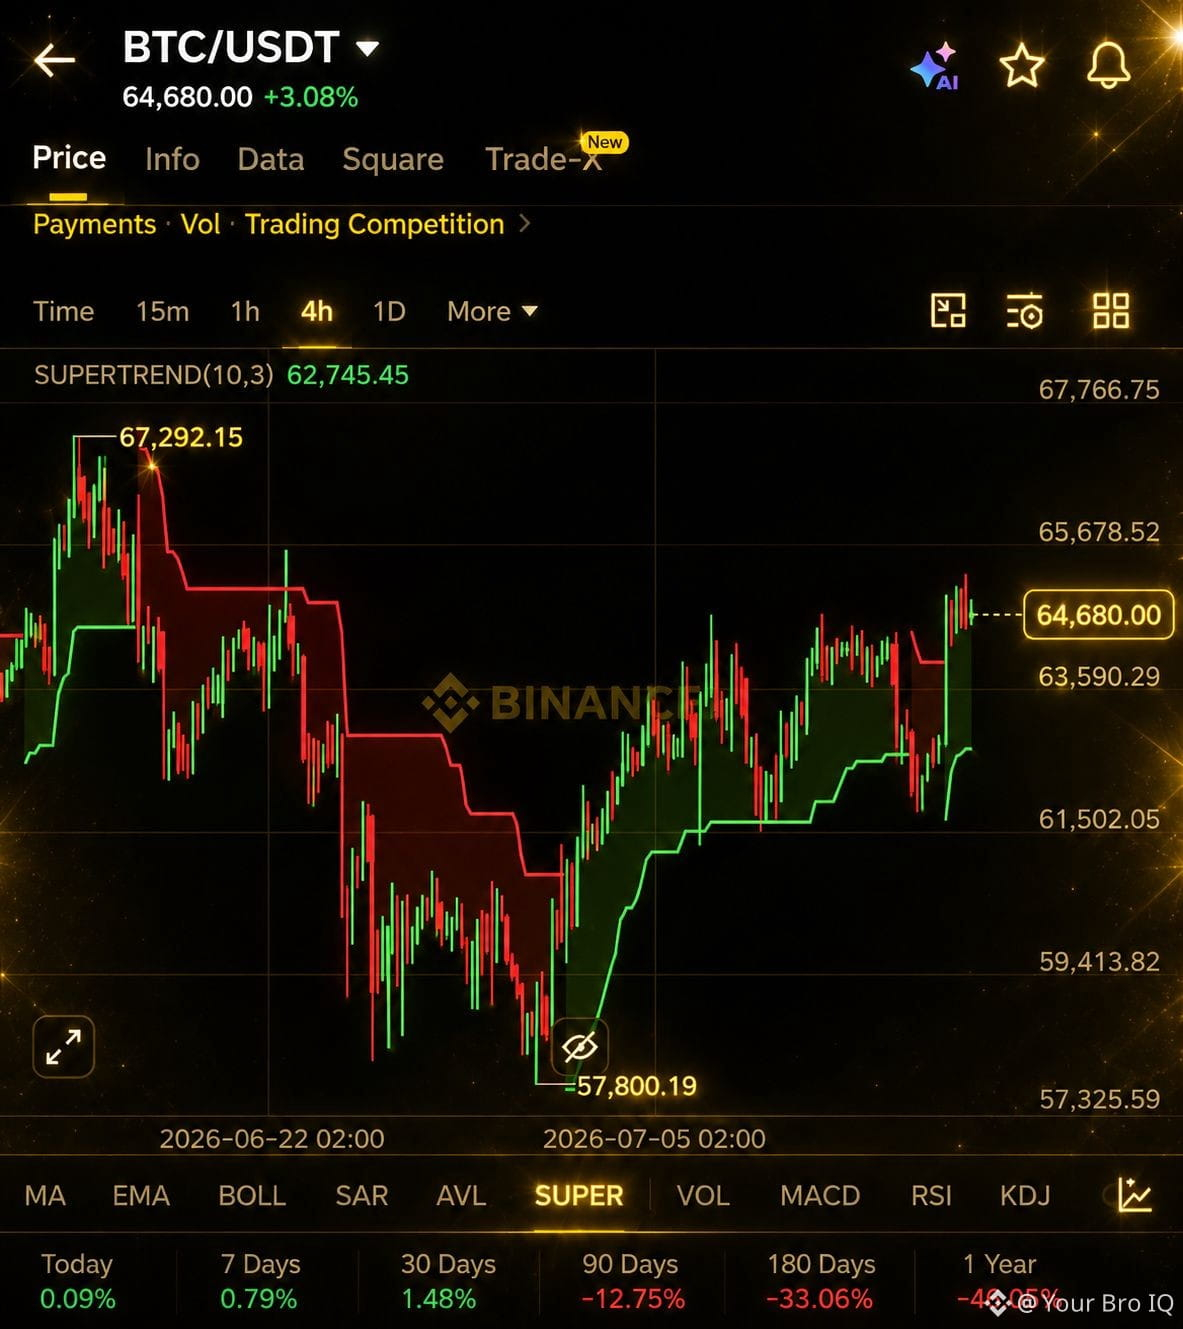
Task: Open the More timeframes dropdown
Action: 492,312
